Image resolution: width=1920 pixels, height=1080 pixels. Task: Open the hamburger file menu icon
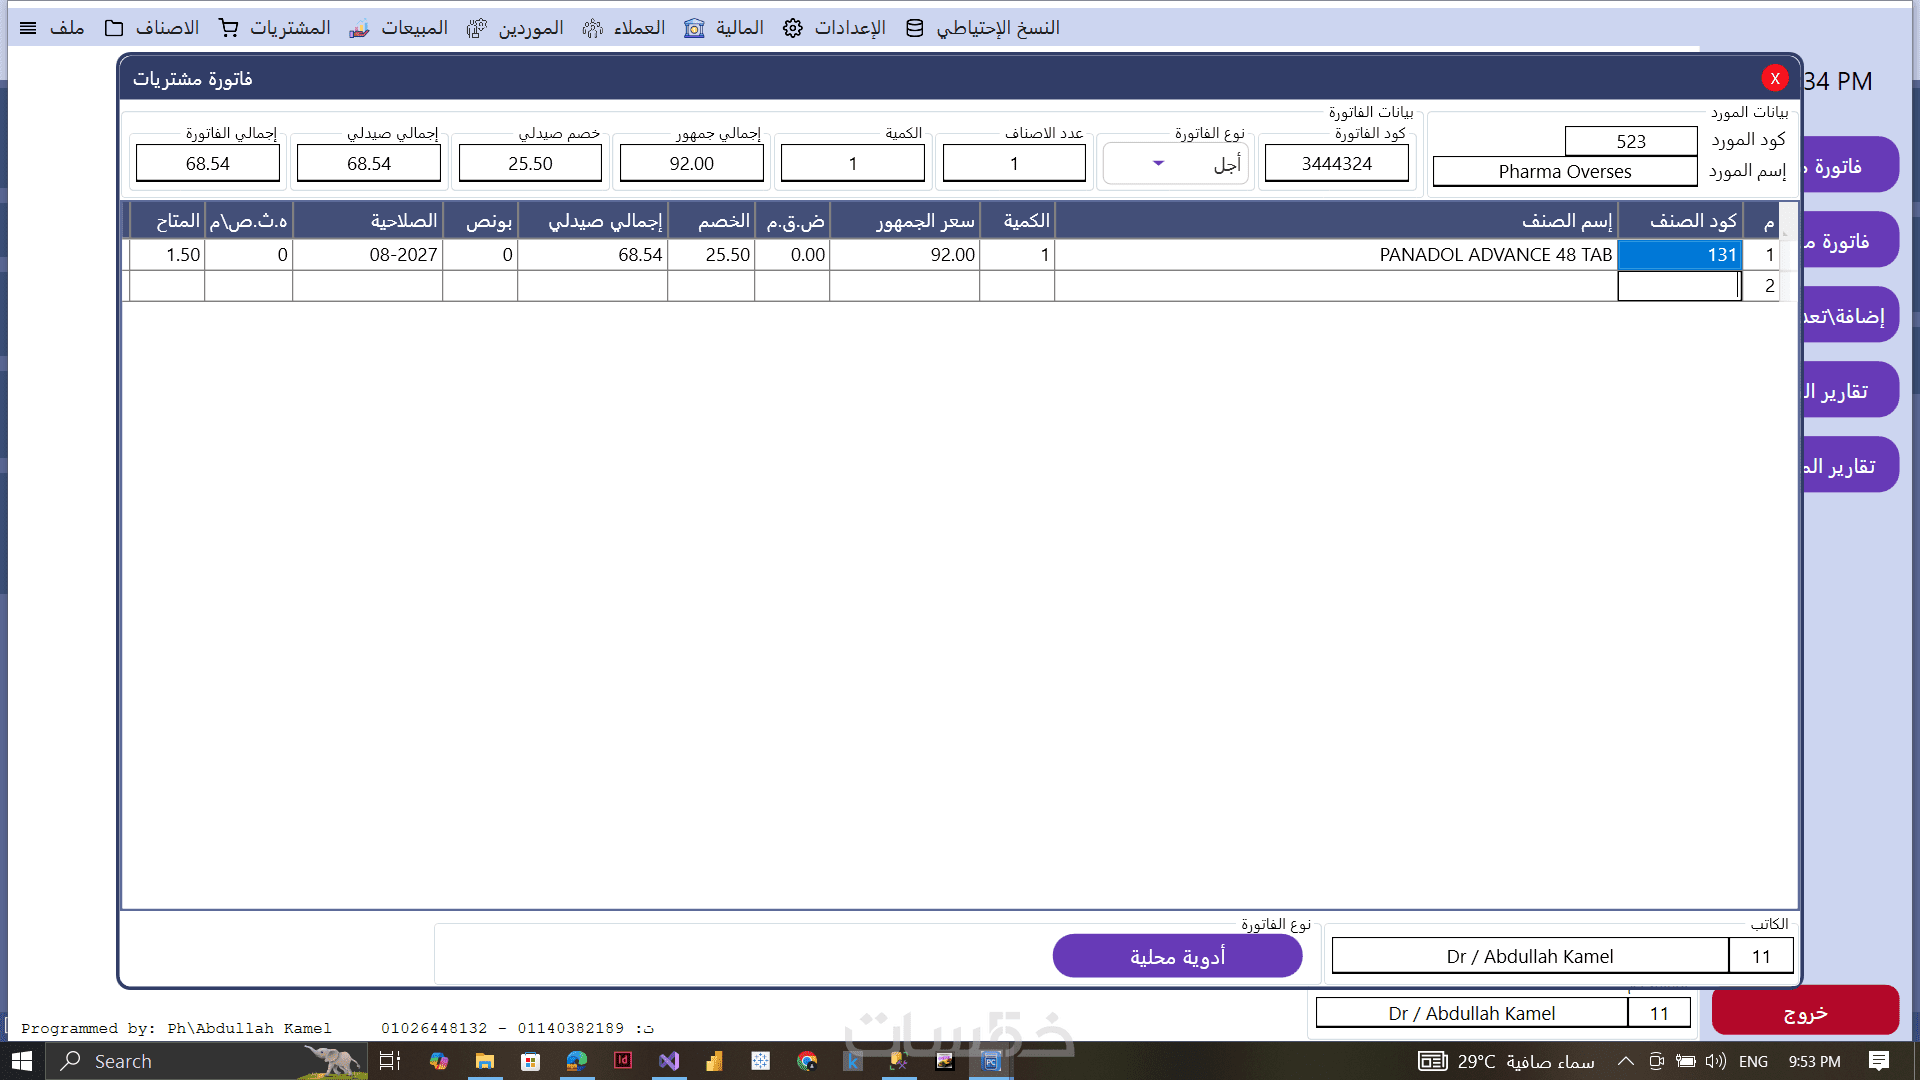tap(28, 28)
